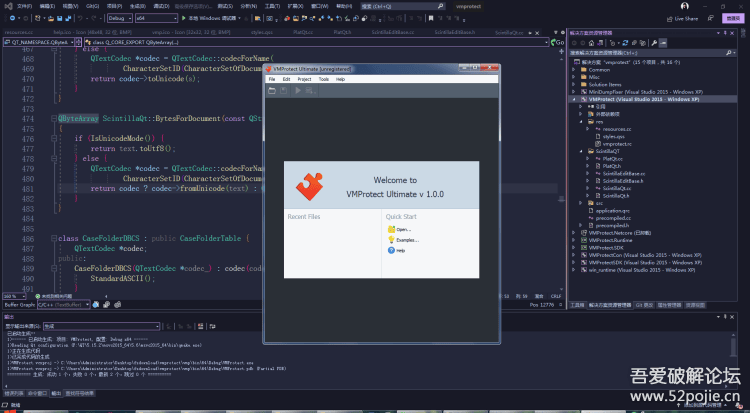This screenshot has width=750, height=413.
Task: Toggle auto-hide pin on Output panel
Action: tap(725, 317)
